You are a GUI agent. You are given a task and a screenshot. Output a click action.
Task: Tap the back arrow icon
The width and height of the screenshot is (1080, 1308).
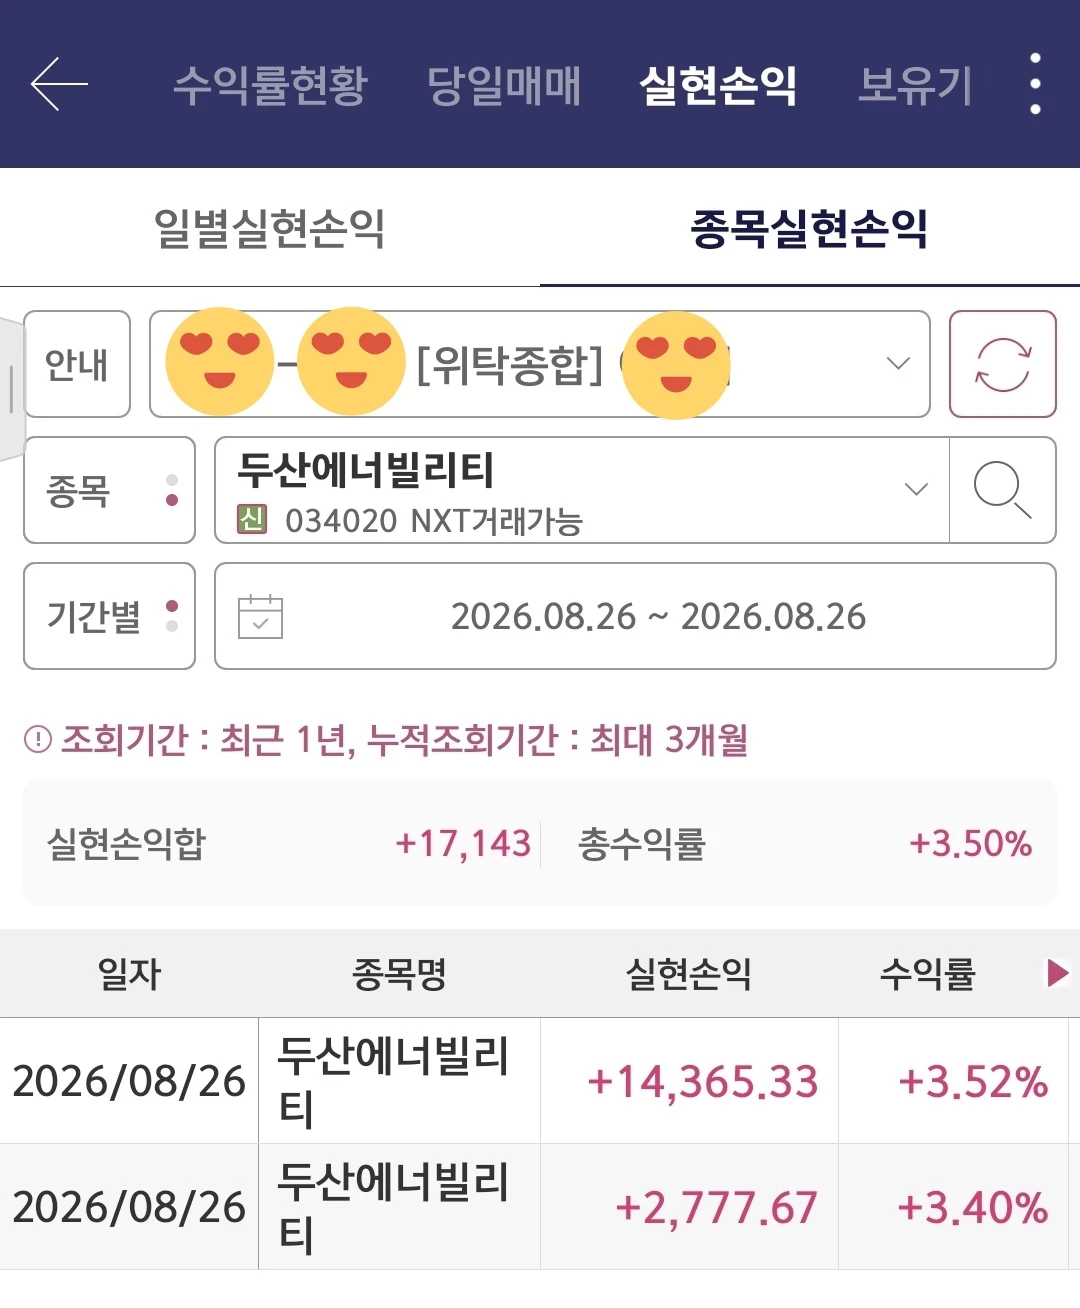click(59, 84)
